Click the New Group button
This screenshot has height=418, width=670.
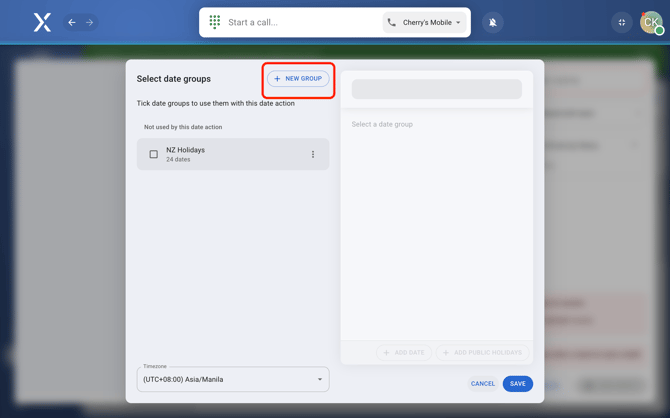pos(298,79)
